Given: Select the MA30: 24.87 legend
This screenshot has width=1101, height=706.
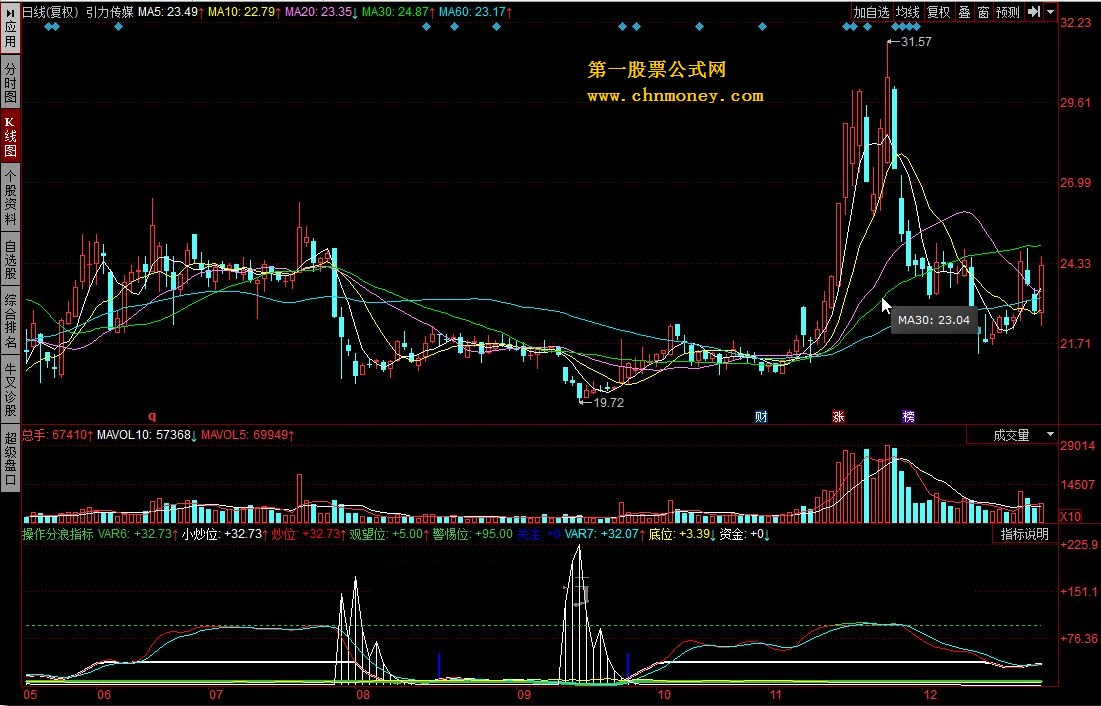Looking at the screenshot, I should 399,12.
